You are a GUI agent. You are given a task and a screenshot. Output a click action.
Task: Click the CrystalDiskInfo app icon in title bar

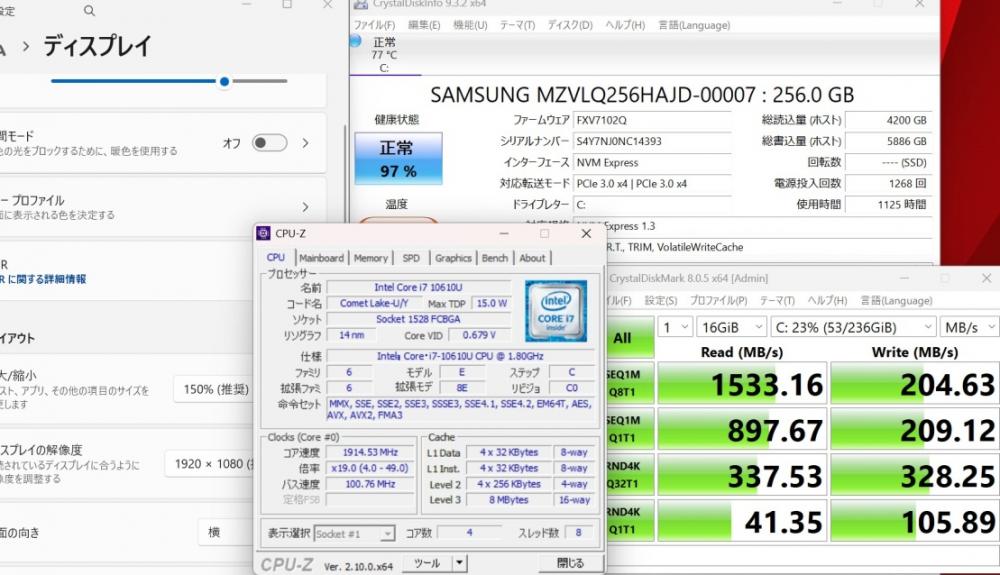(361, 4)
